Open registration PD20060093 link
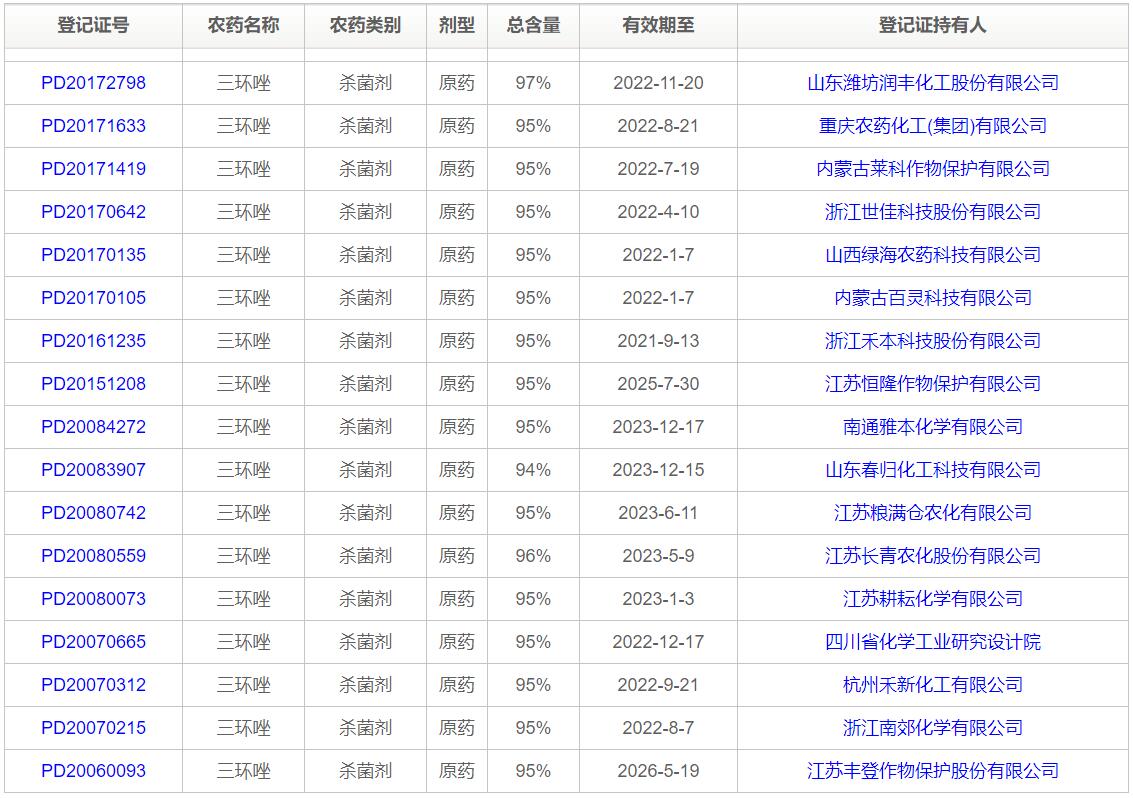Viewport: 1133px width, 798px height. (x=93, y=771)
